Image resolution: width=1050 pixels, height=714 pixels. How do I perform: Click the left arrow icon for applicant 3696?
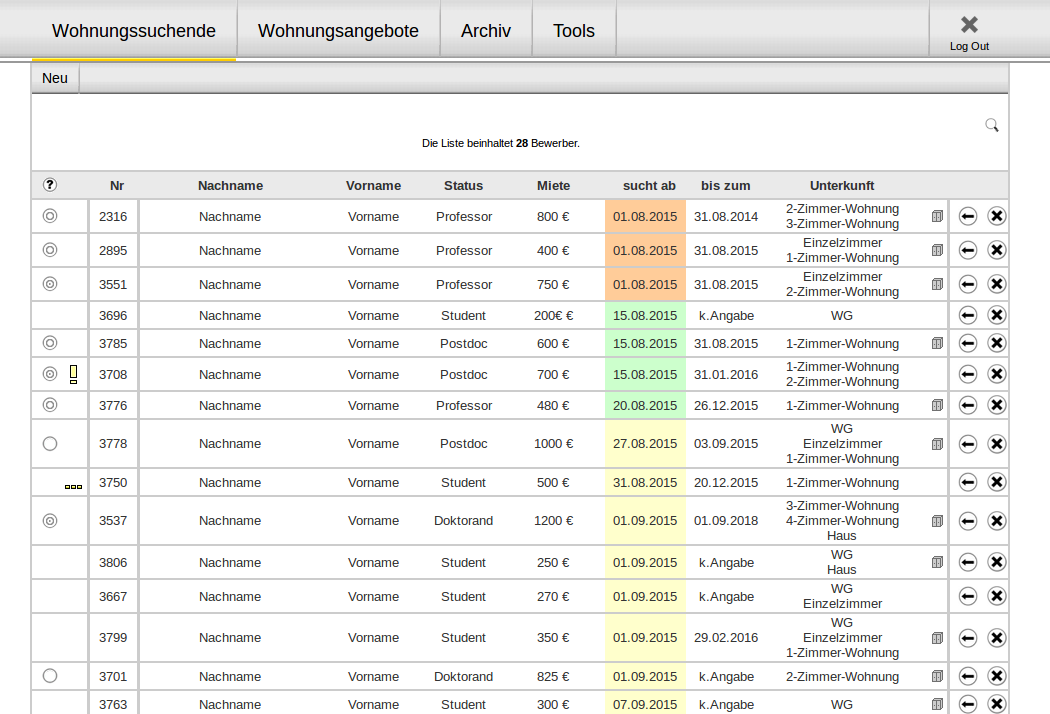967,315
